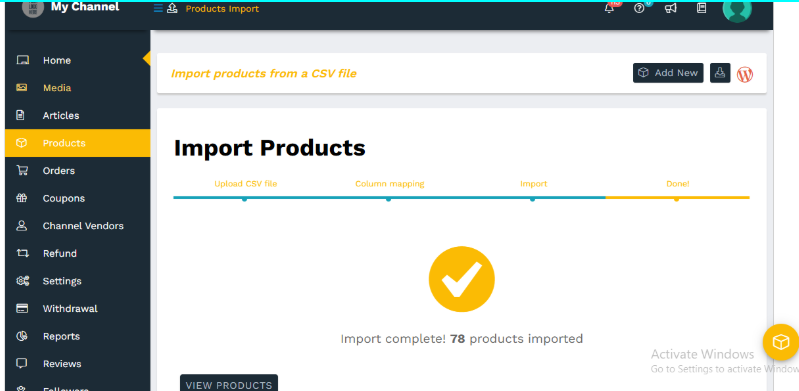Open the user profile avatar

pos(737,9)
